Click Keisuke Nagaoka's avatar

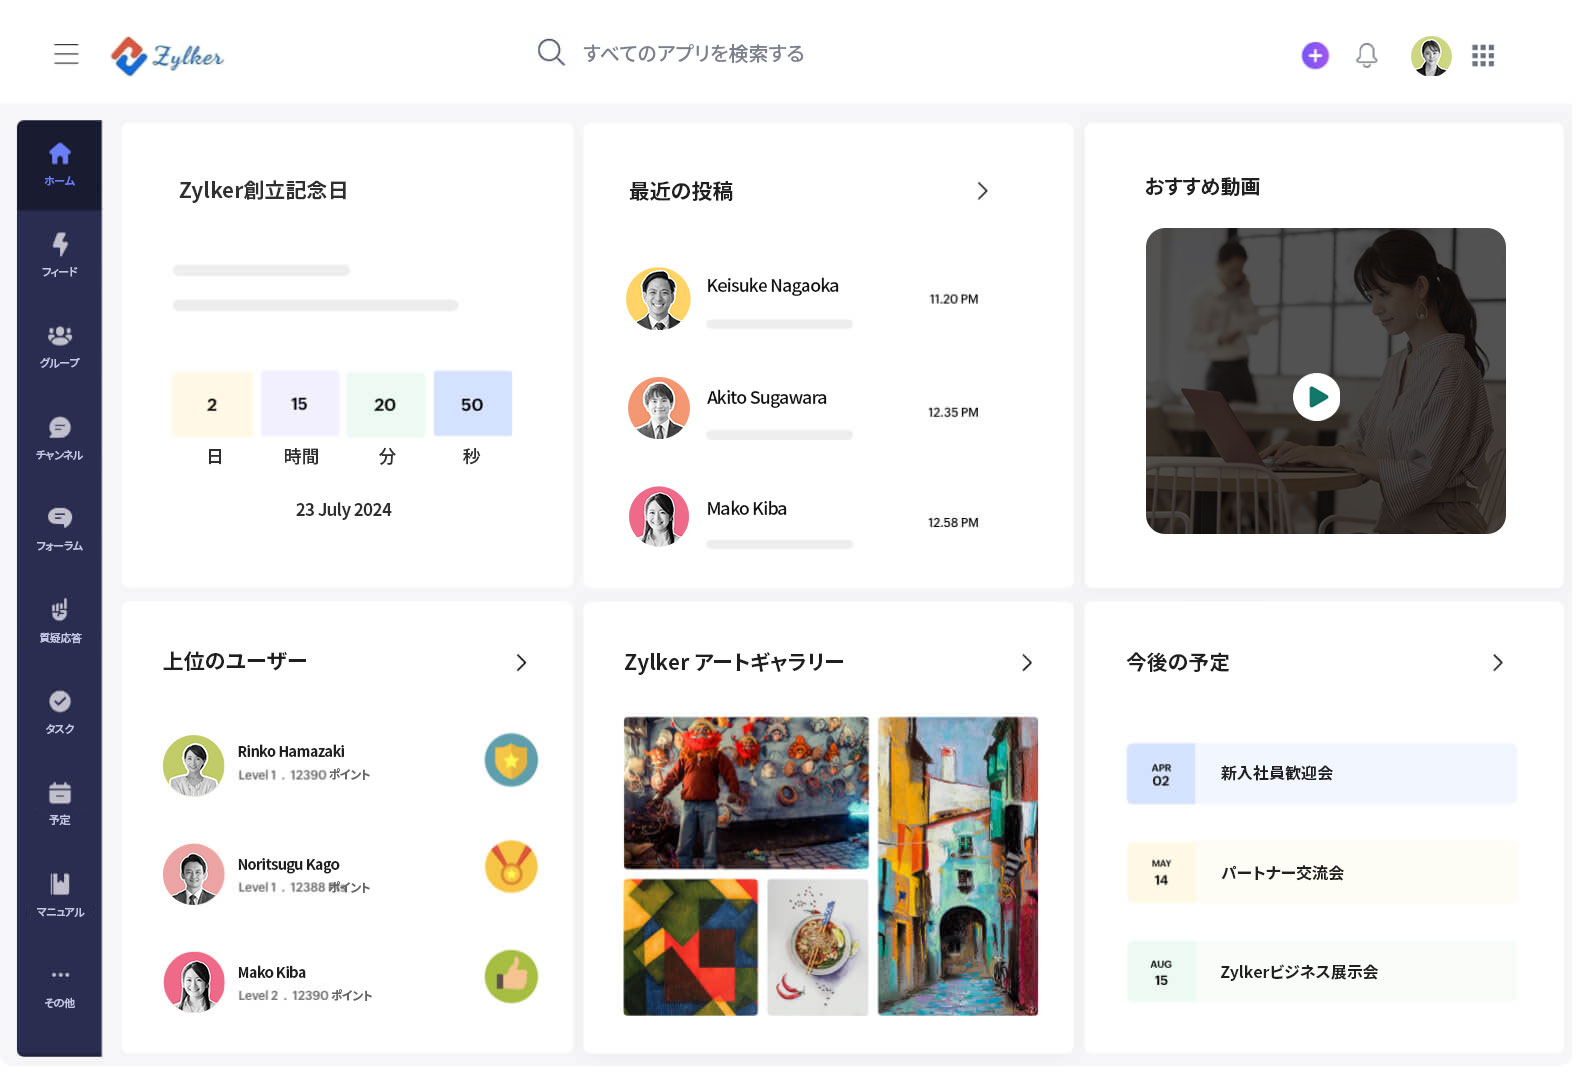pyautogui.click(x=658, y=299)
